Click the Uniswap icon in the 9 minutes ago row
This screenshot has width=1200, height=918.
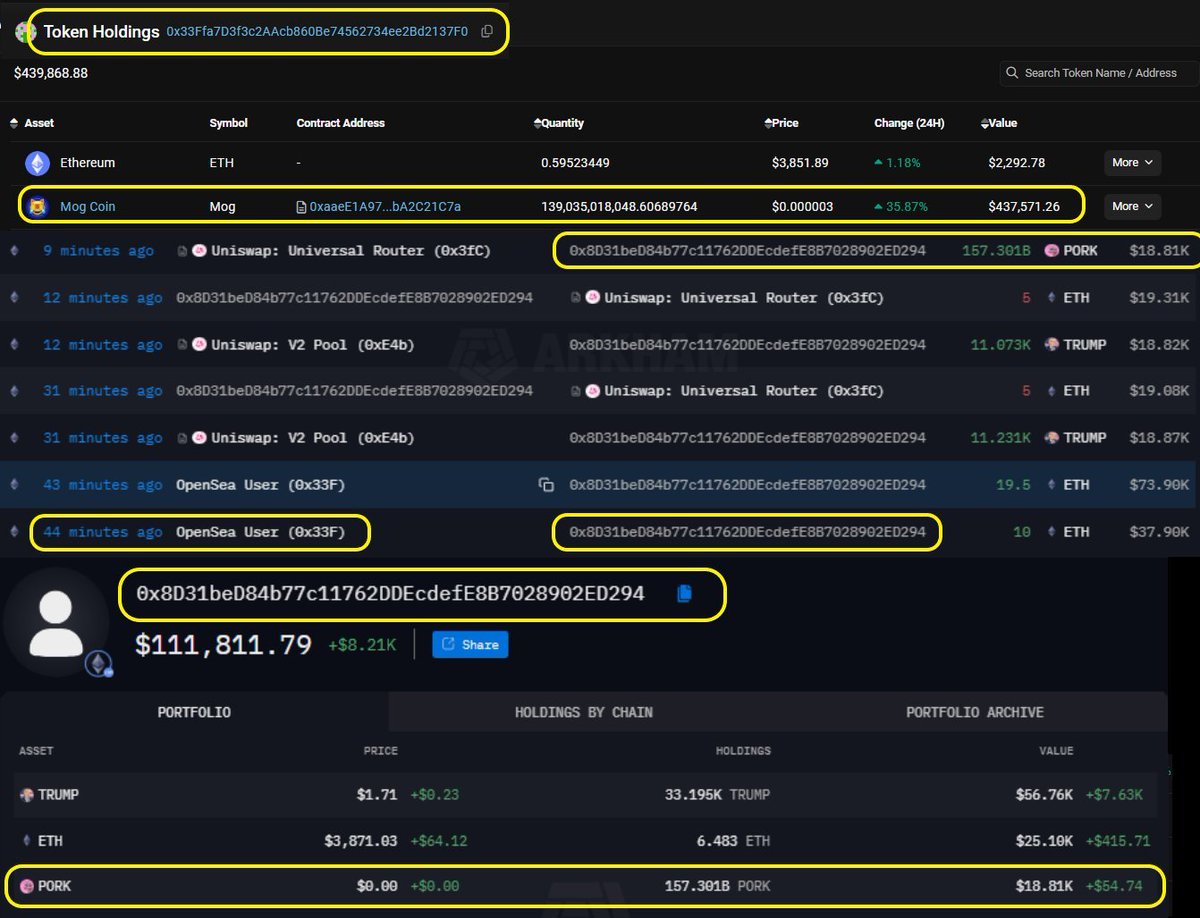click(x=199, y=251)
